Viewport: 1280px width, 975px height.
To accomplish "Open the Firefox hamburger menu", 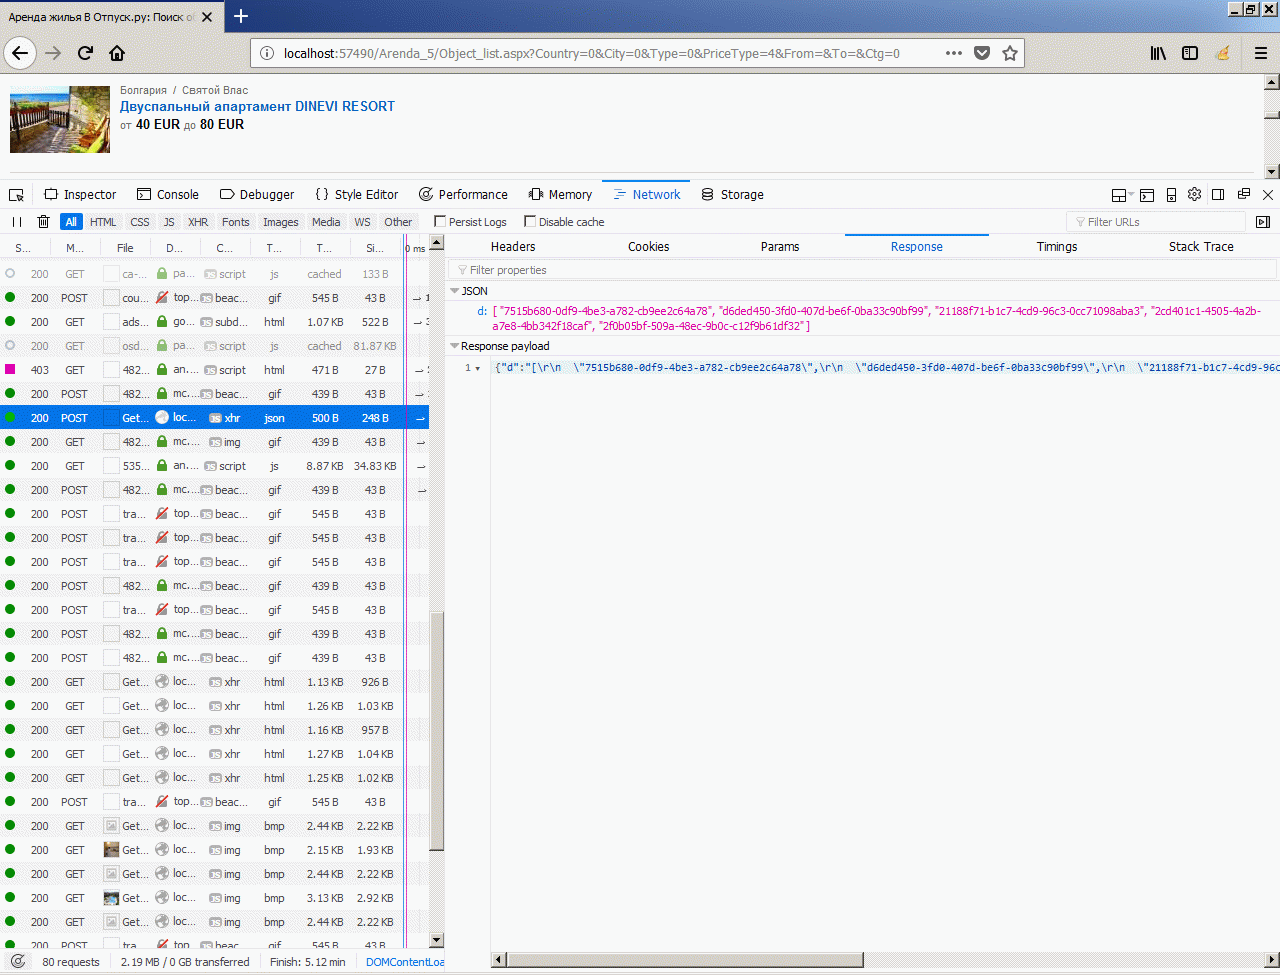I will 1261,53.
